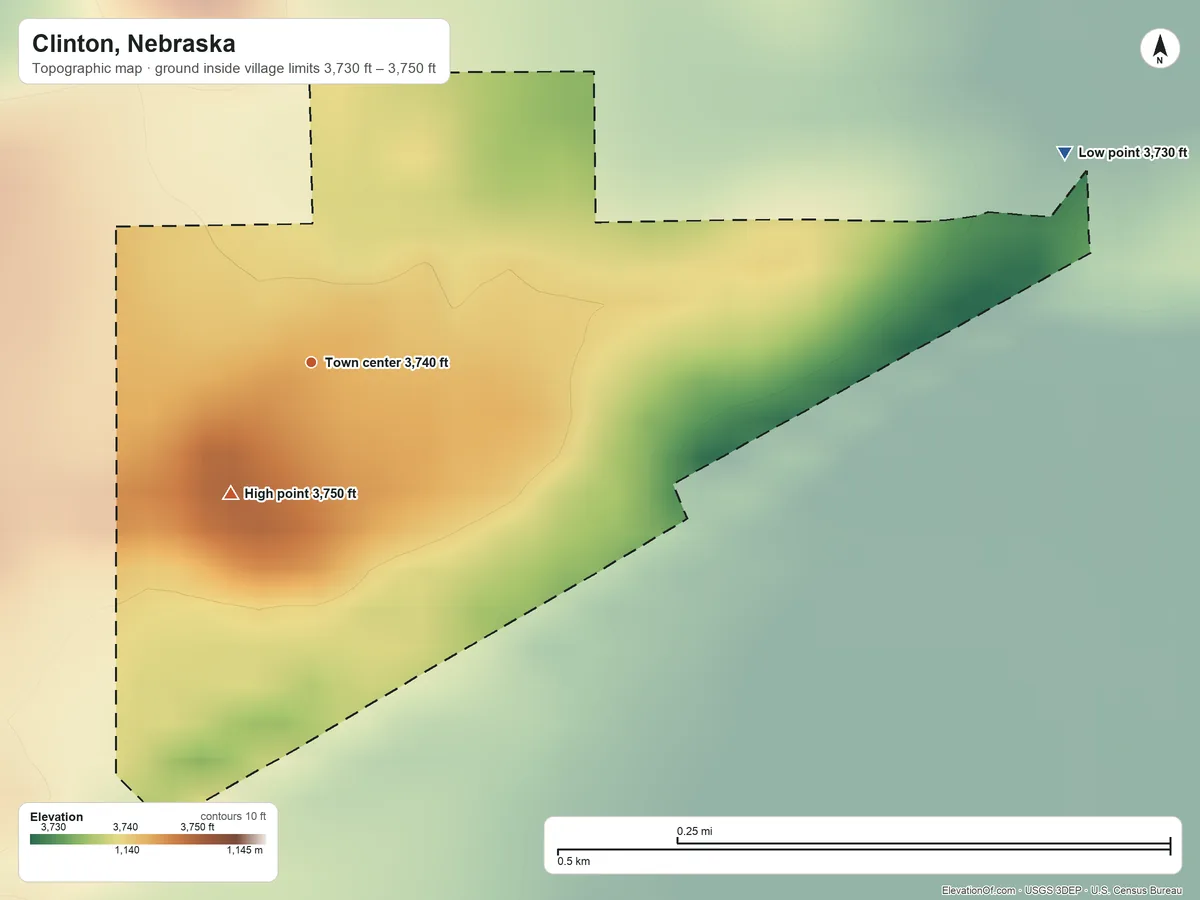Click the "1,145 m" metric legend value
The width and height of the screenshot is (1200, 900).
click(245, 850)
